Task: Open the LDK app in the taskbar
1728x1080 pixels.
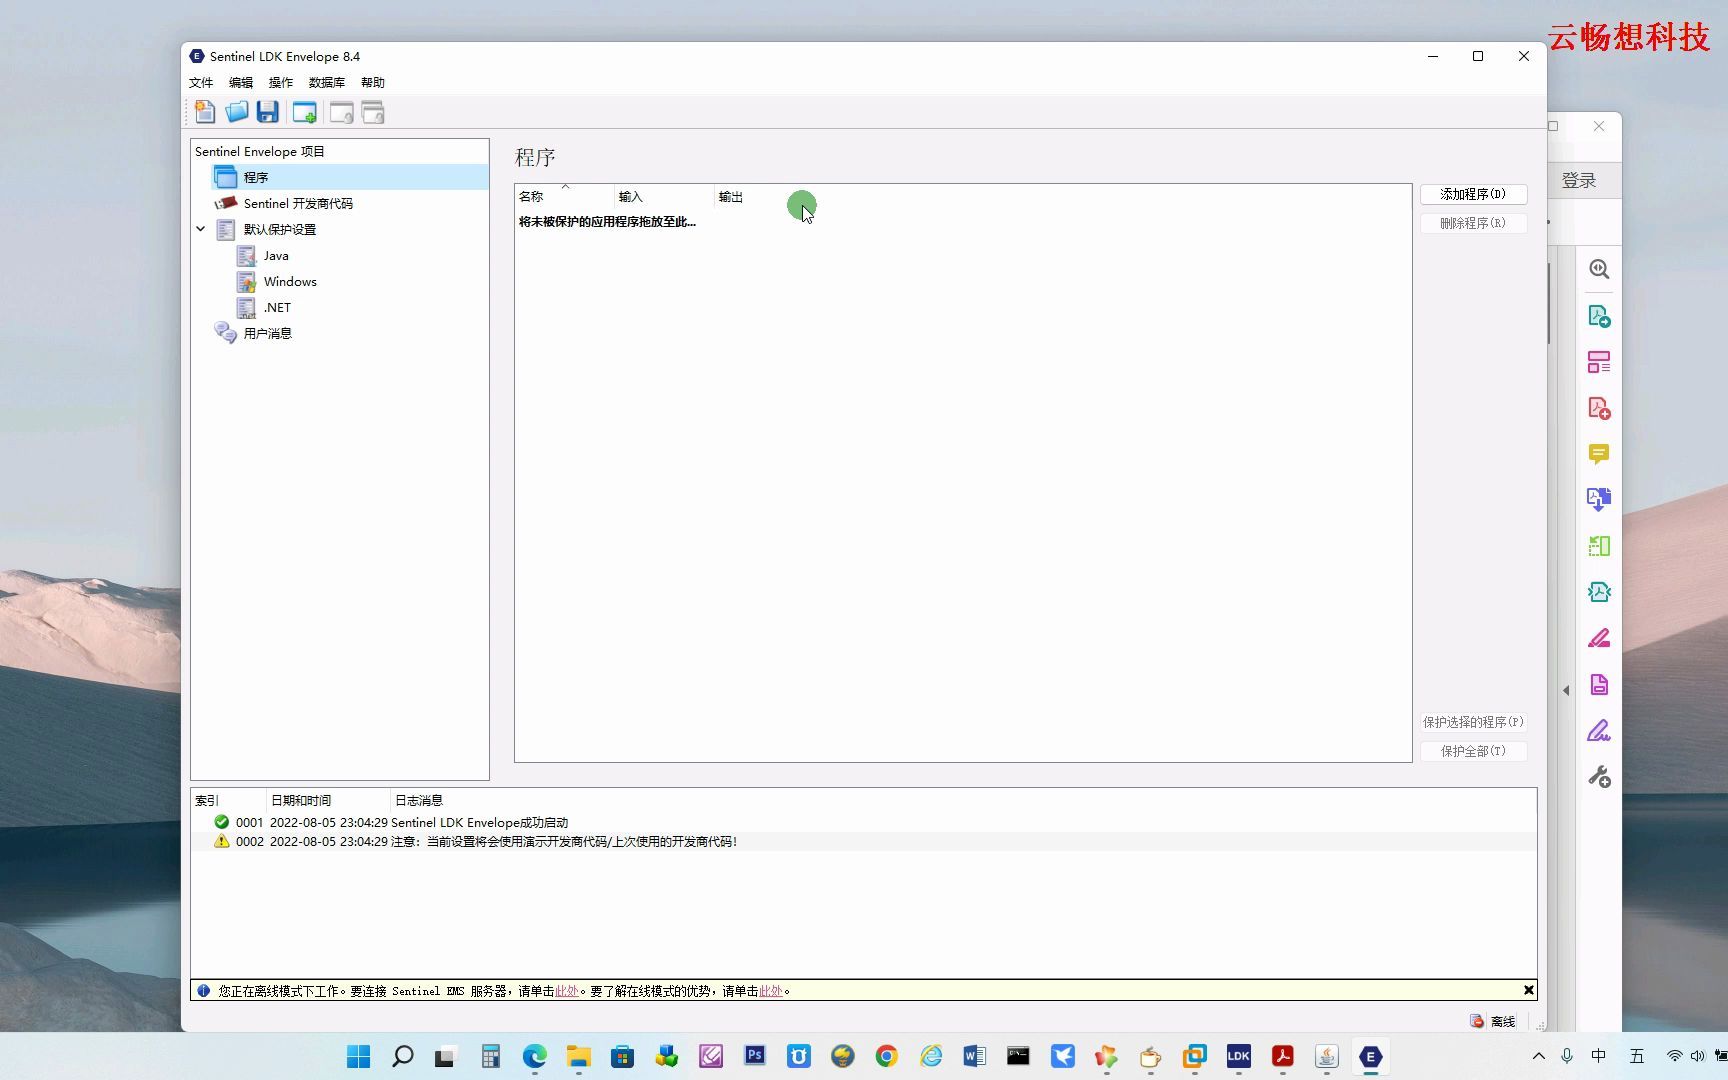Action: click(1238, 1056)
